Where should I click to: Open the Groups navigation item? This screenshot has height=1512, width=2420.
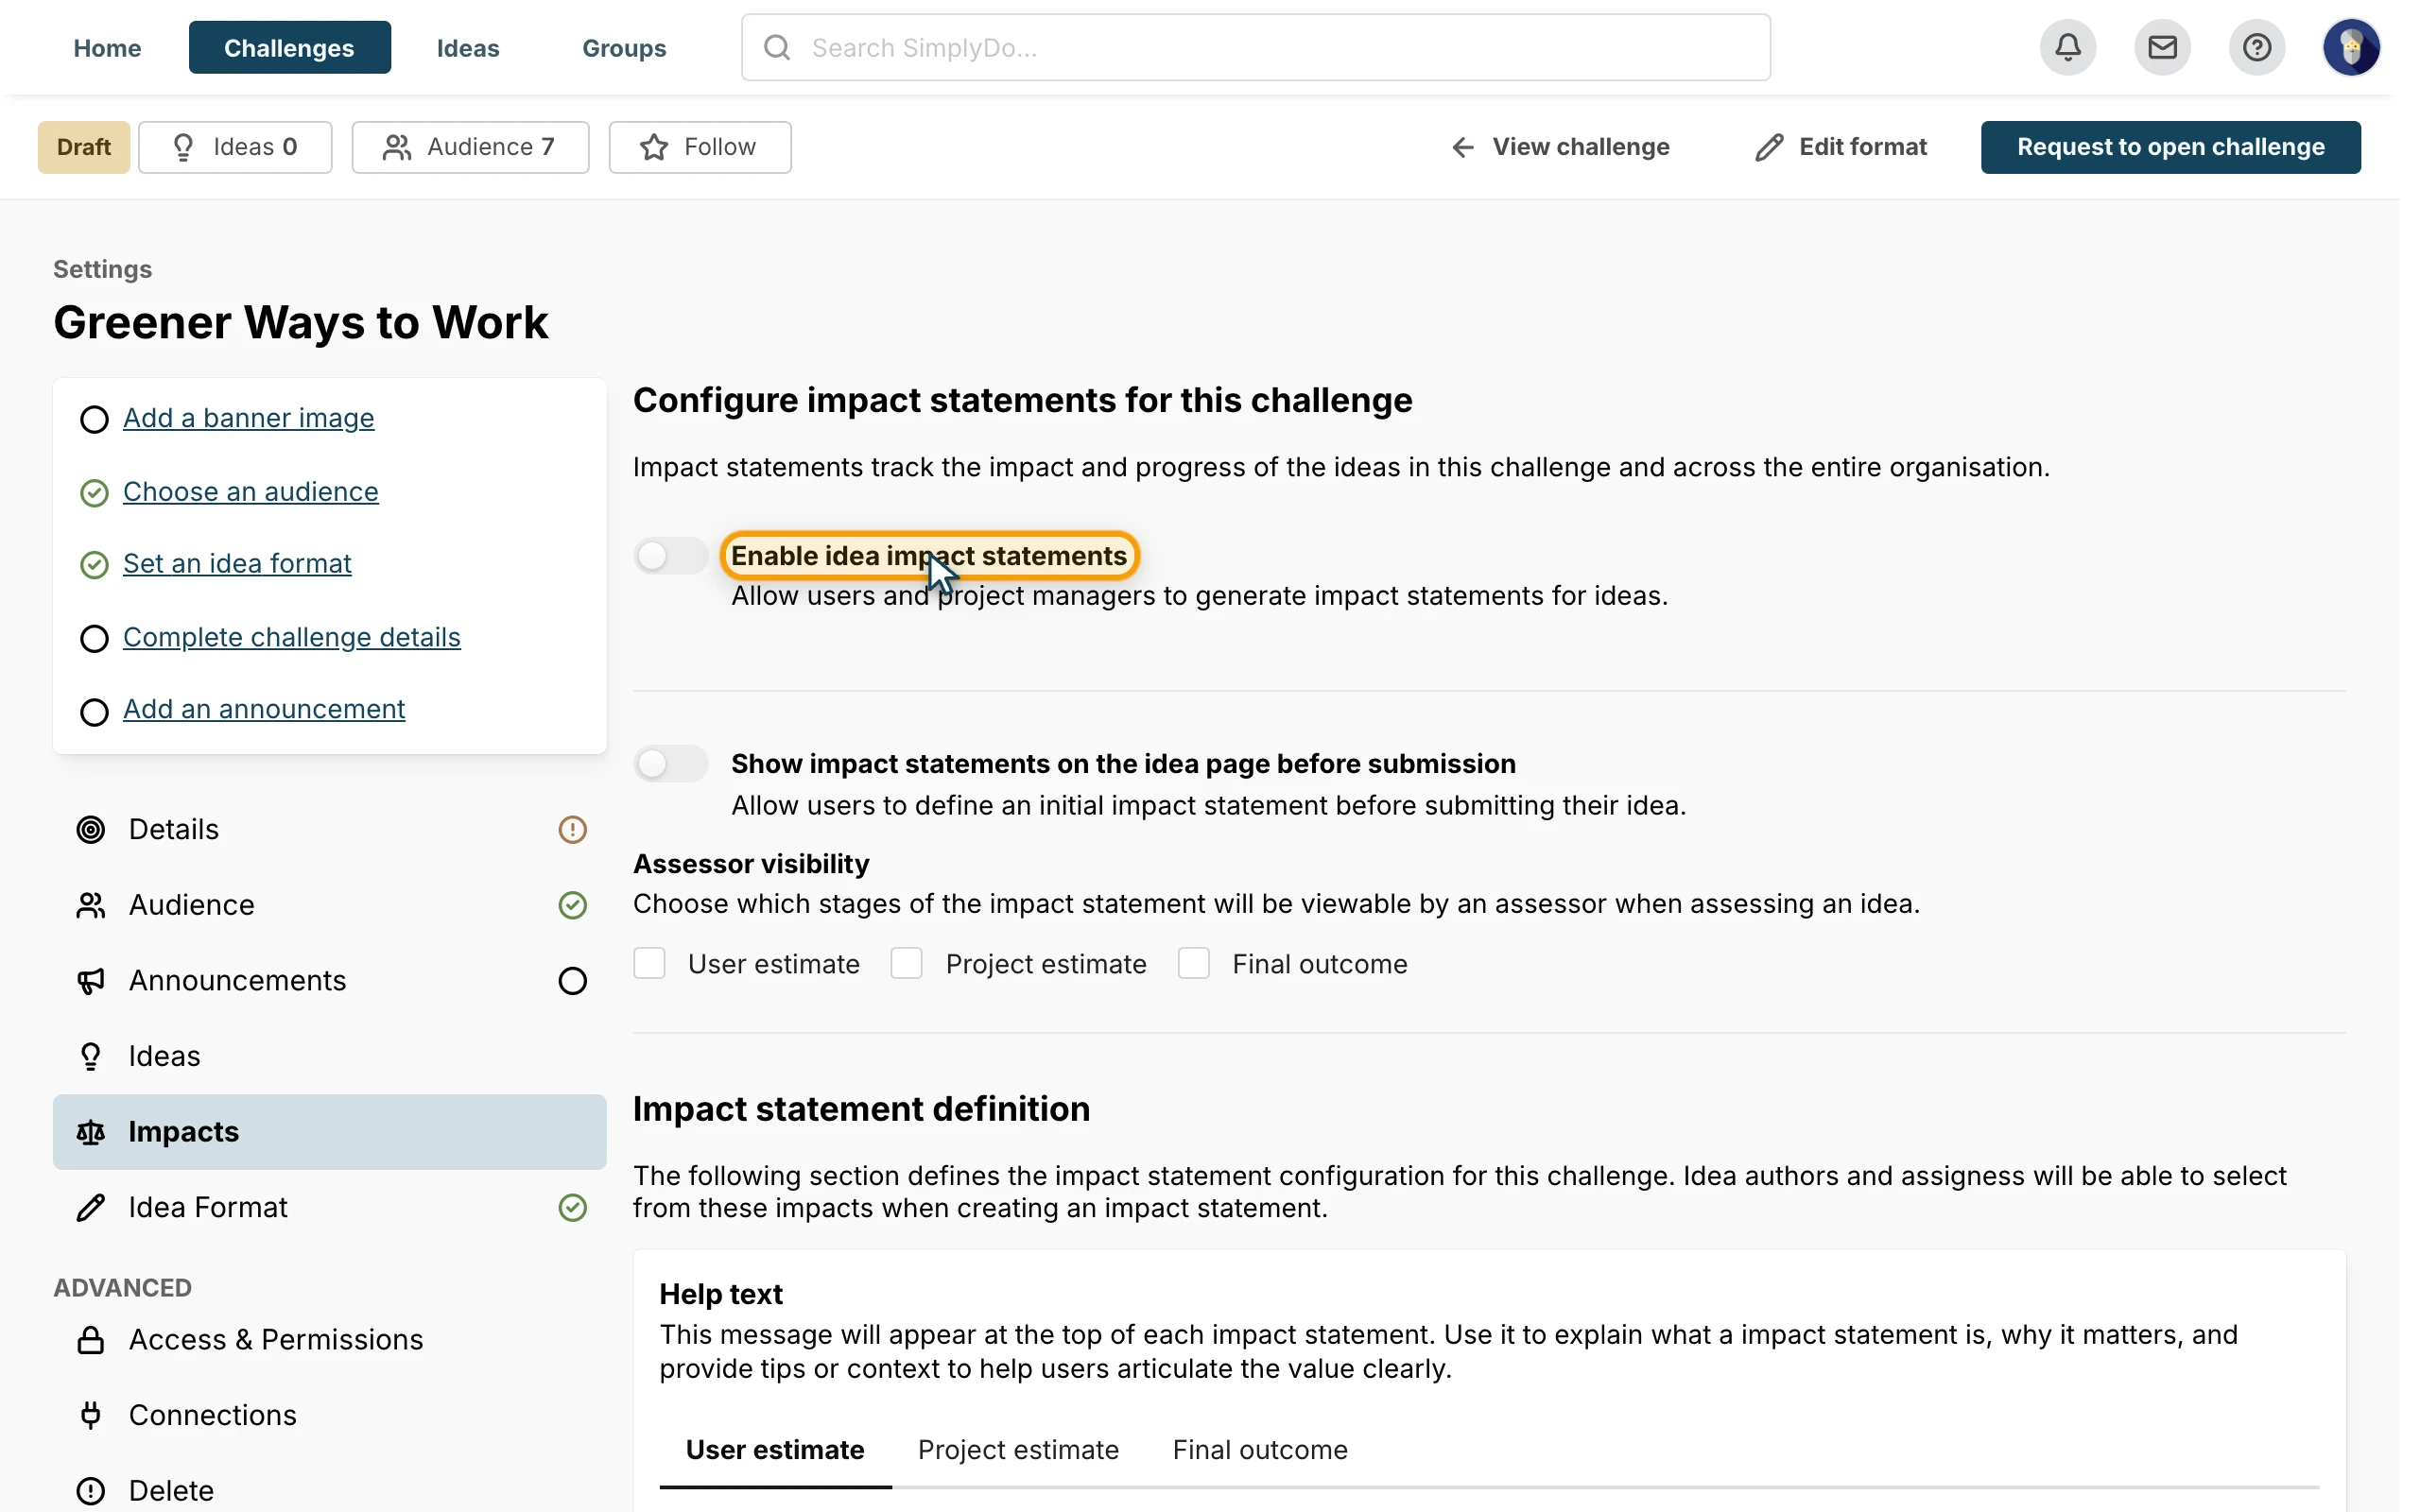[624, 47]
